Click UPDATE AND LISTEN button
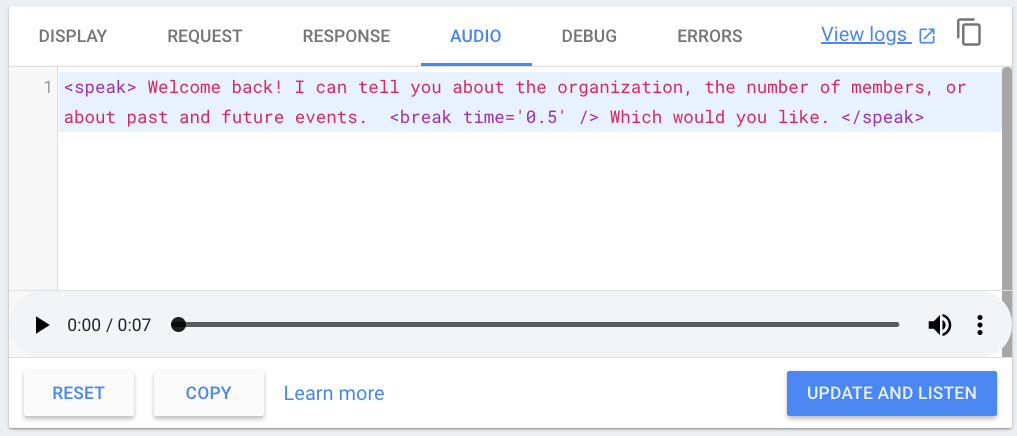Screen dimensions: 1017x436 892,393
